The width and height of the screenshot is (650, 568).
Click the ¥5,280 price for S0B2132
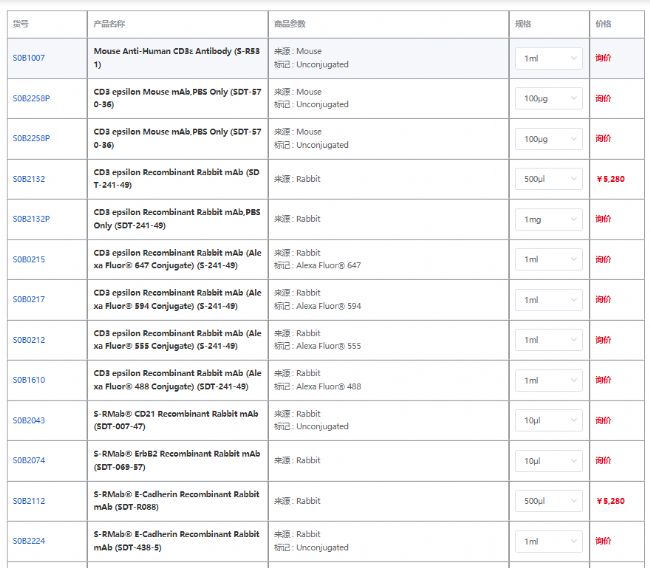(x=610, y=179)
